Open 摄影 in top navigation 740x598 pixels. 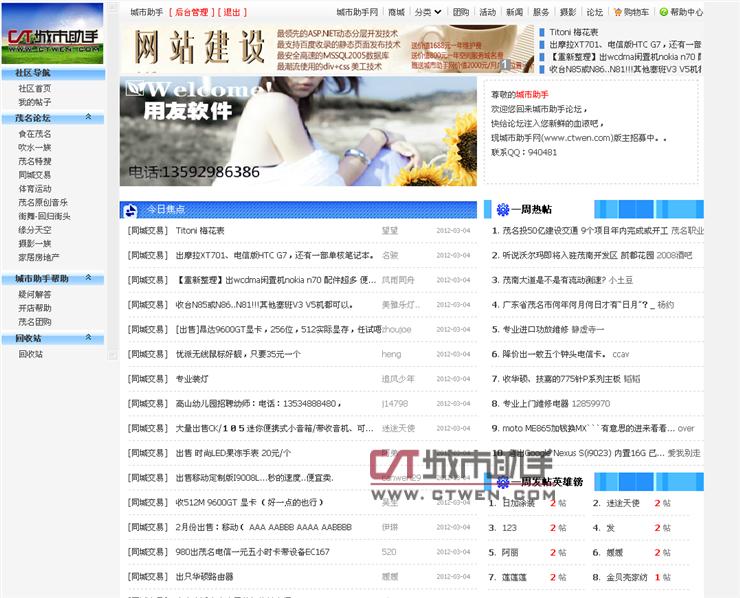pyautogui.click(x=568, y=12)
